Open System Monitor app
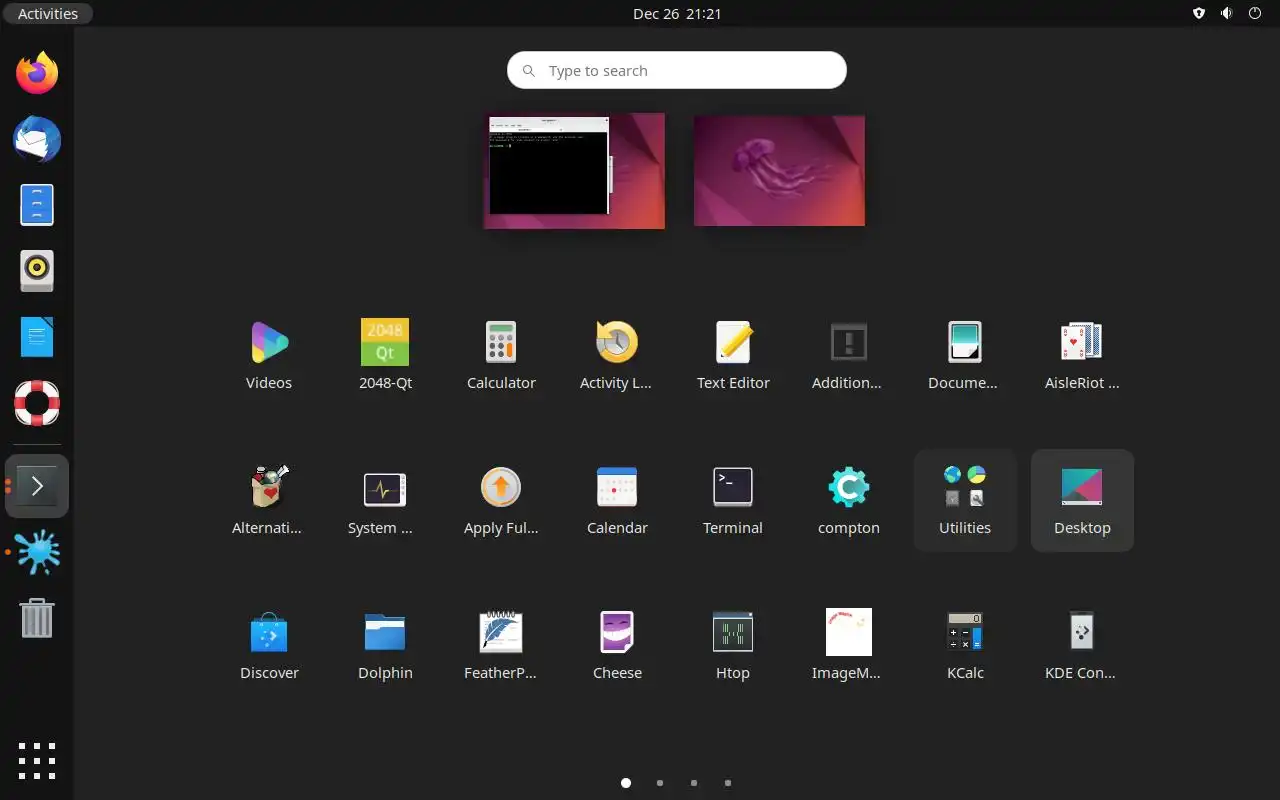 tap(385, 500)
